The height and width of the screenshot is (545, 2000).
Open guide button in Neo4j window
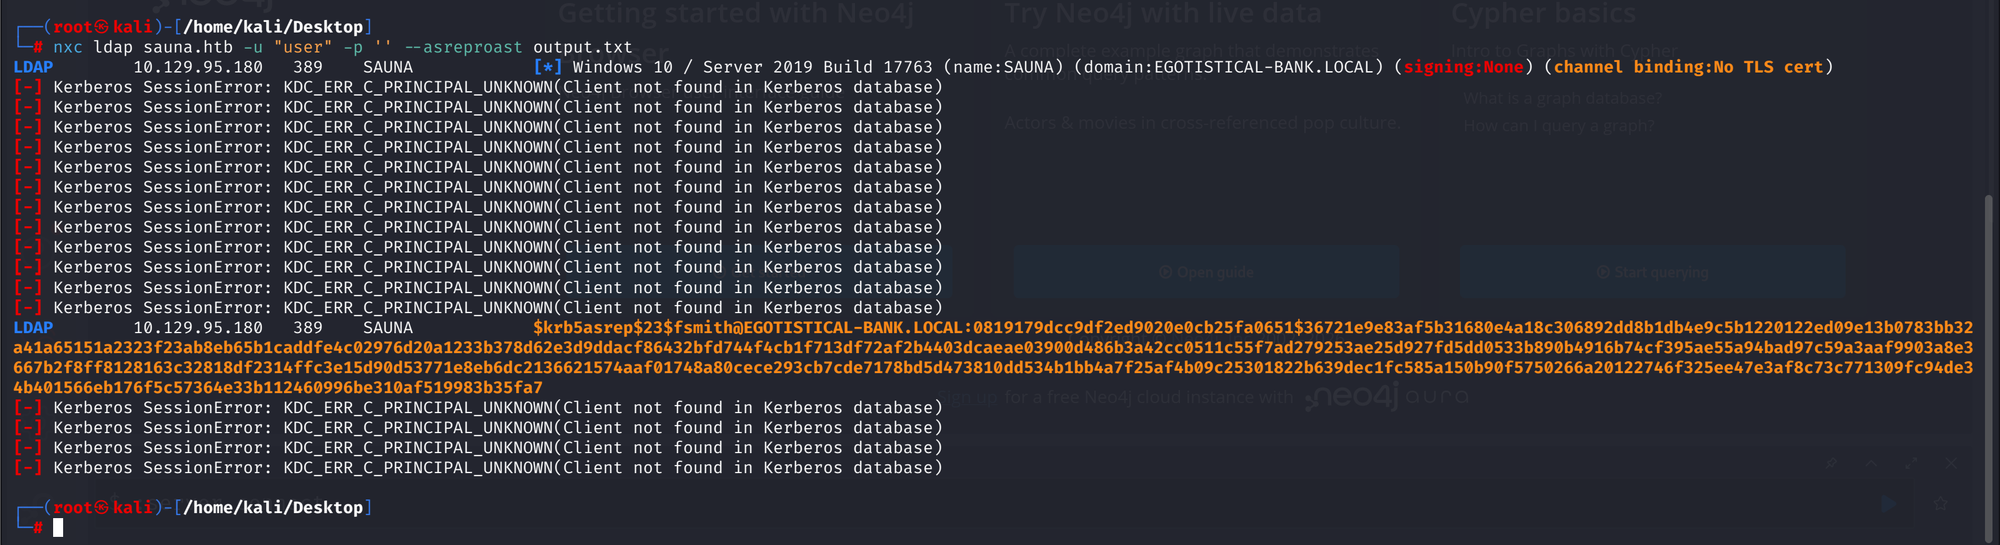click(x=1206, y=272)
